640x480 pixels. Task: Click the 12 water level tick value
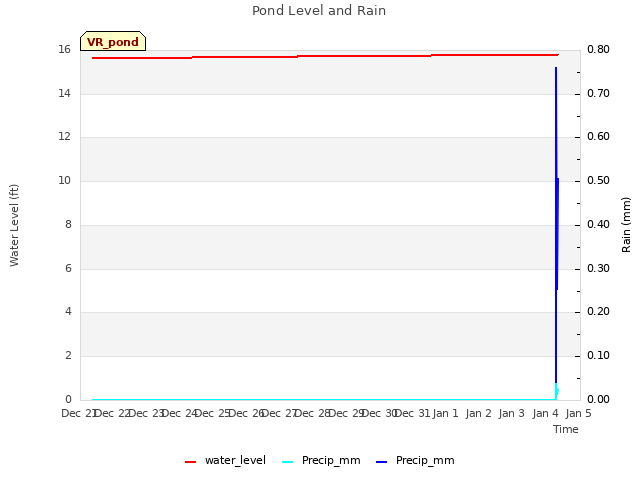click(64, 136)
